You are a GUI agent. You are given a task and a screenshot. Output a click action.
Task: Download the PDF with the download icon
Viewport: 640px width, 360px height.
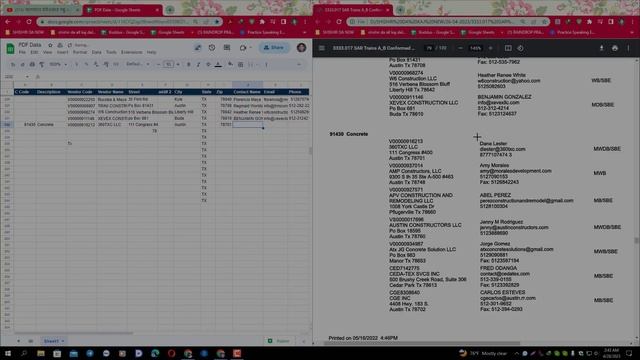602,48
